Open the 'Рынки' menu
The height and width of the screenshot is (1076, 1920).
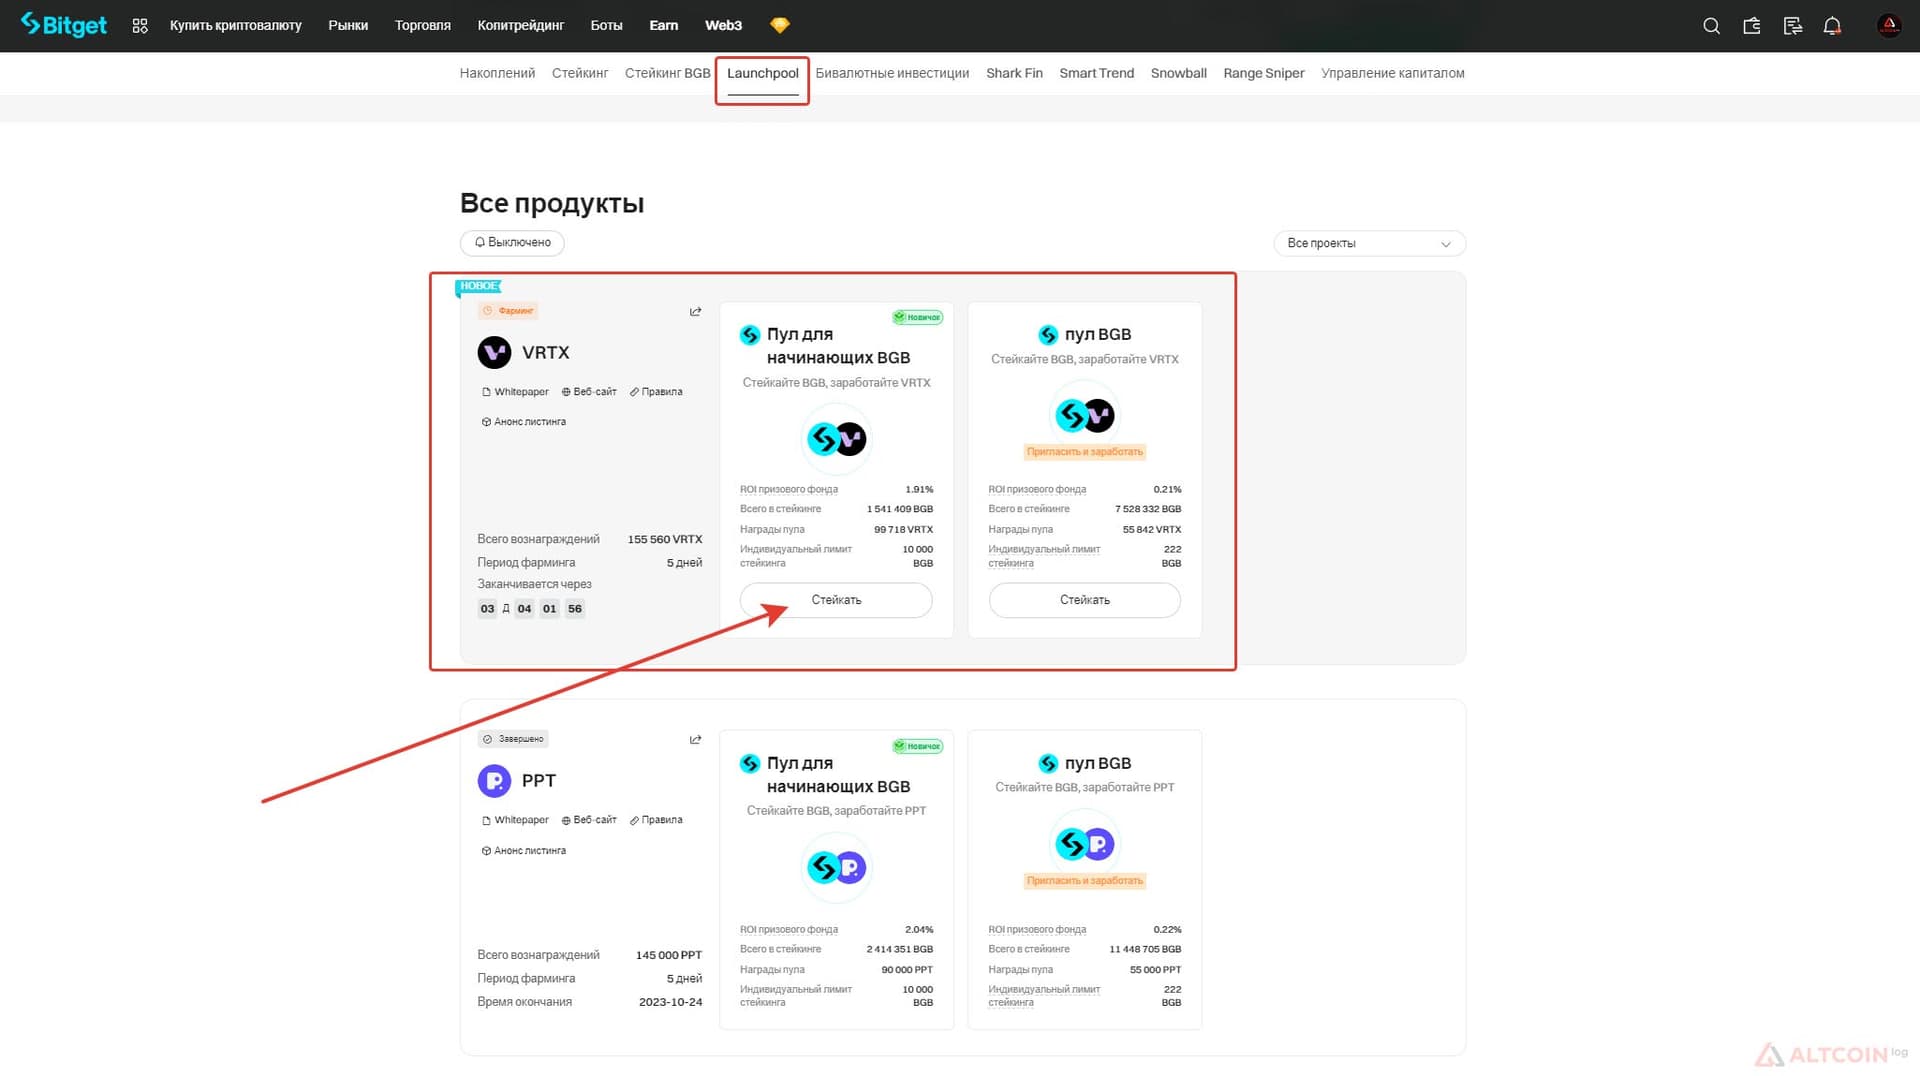point(348,25)
